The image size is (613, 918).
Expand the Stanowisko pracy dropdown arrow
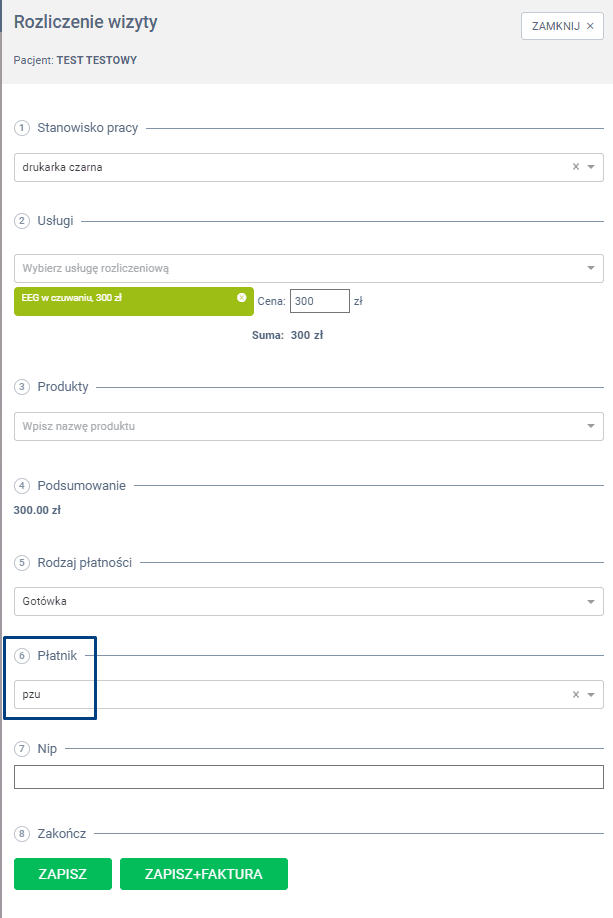pyautogui.click(x=591, y=167)
